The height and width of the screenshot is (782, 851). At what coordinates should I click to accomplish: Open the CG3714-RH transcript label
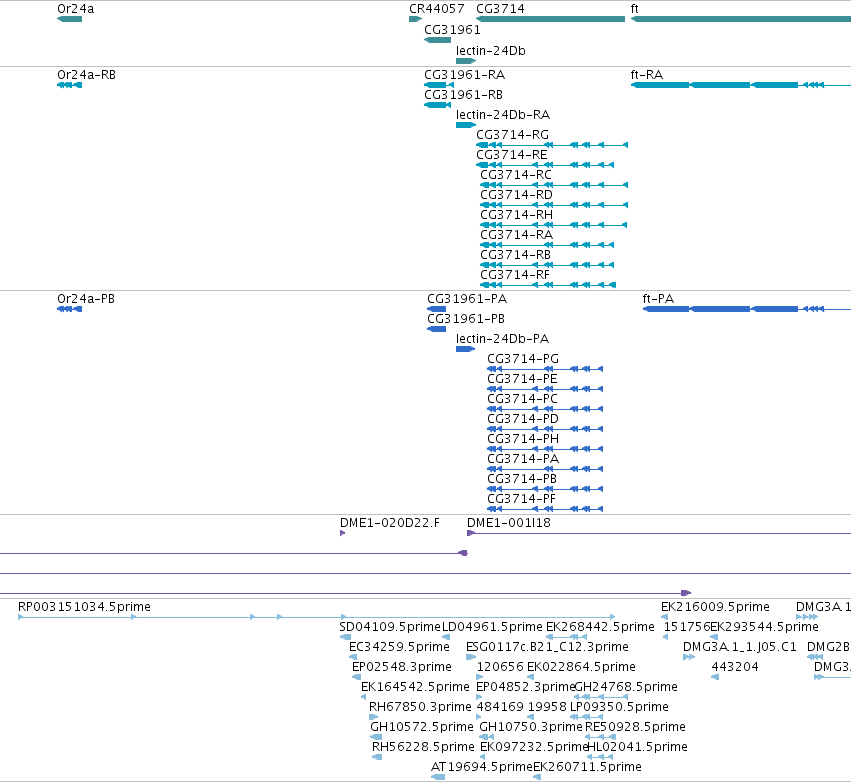point(517,215)
